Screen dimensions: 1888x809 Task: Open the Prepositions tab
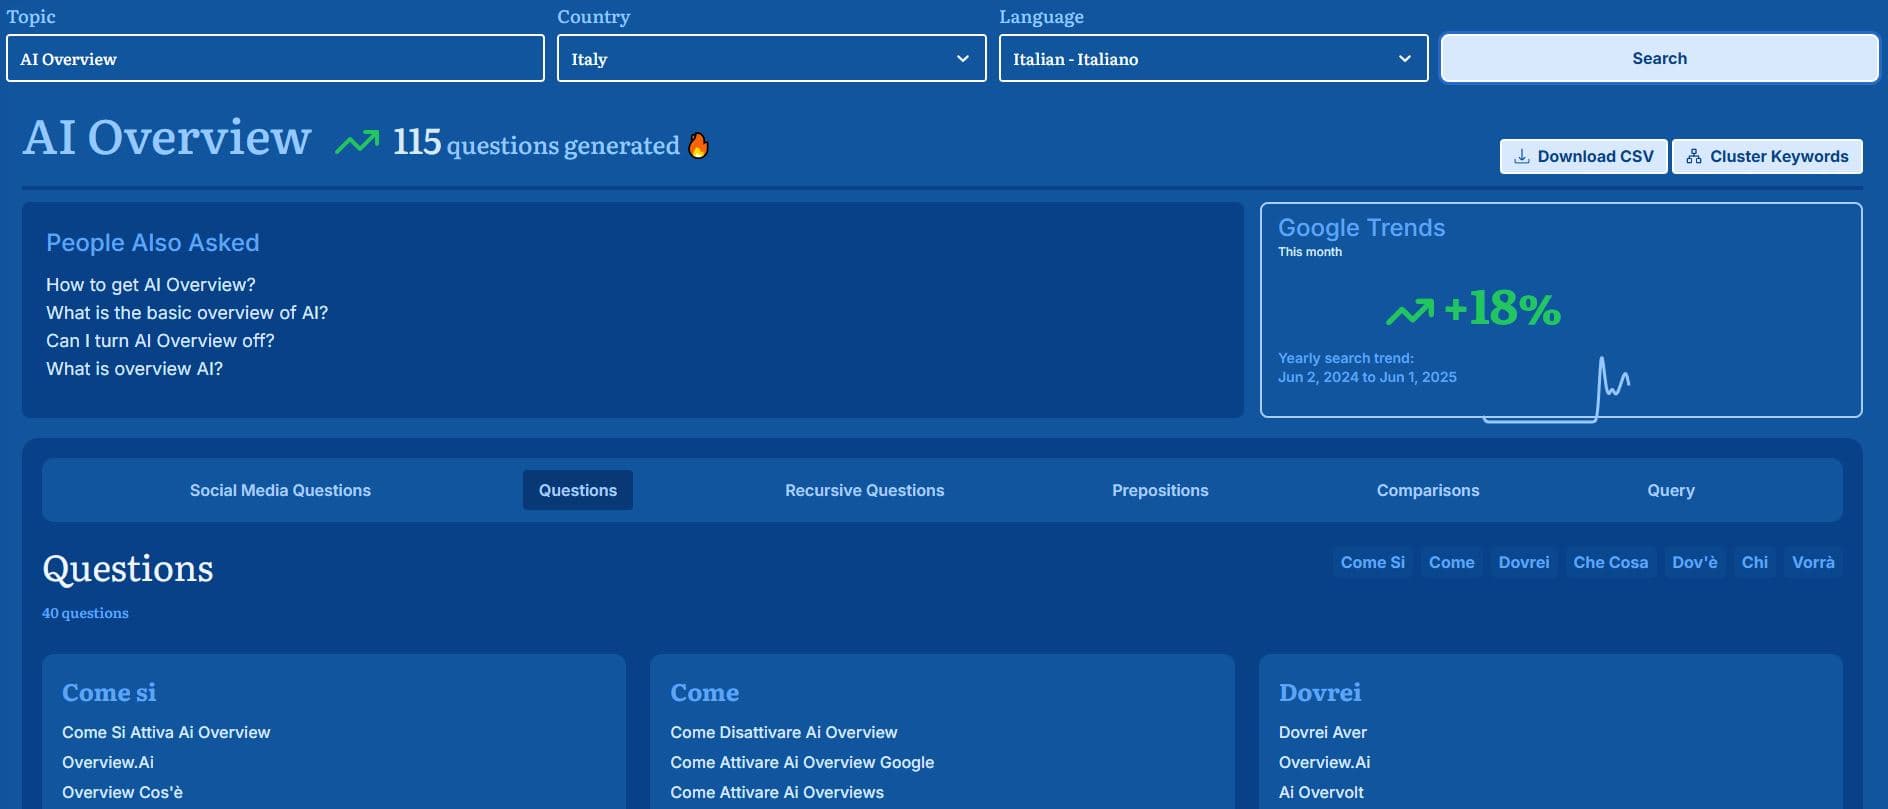point(1160,490)
